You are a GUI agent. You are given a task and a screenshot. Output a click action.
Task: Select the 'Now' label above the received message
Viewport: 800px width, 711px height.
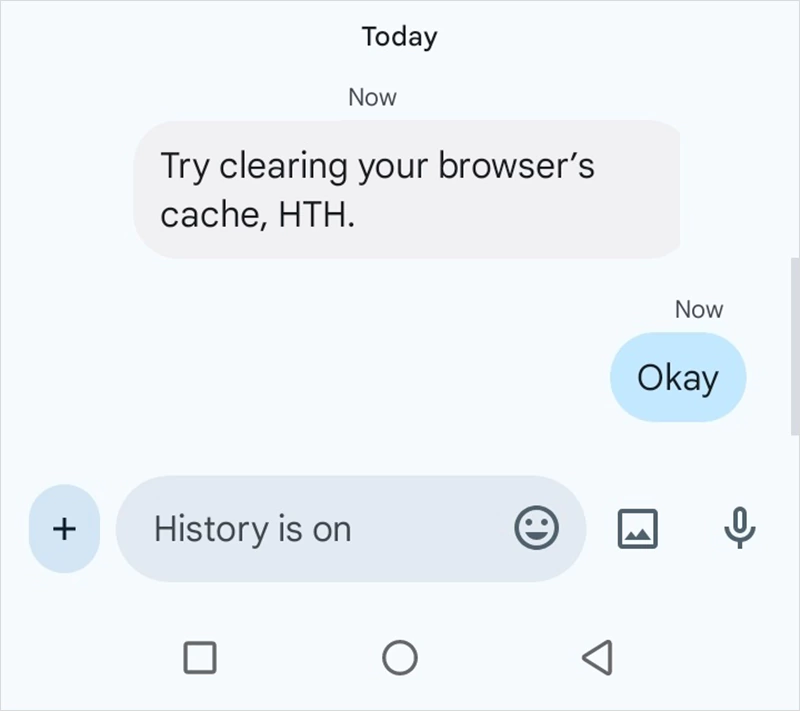372,96
